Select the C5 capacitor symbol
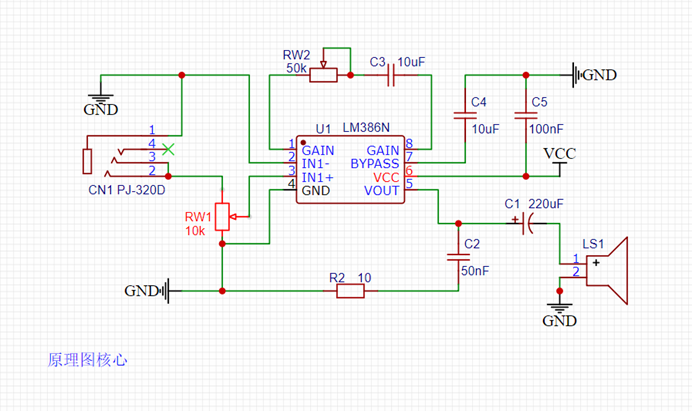Viewport: 692px width, 411px height. coord(526,116)
